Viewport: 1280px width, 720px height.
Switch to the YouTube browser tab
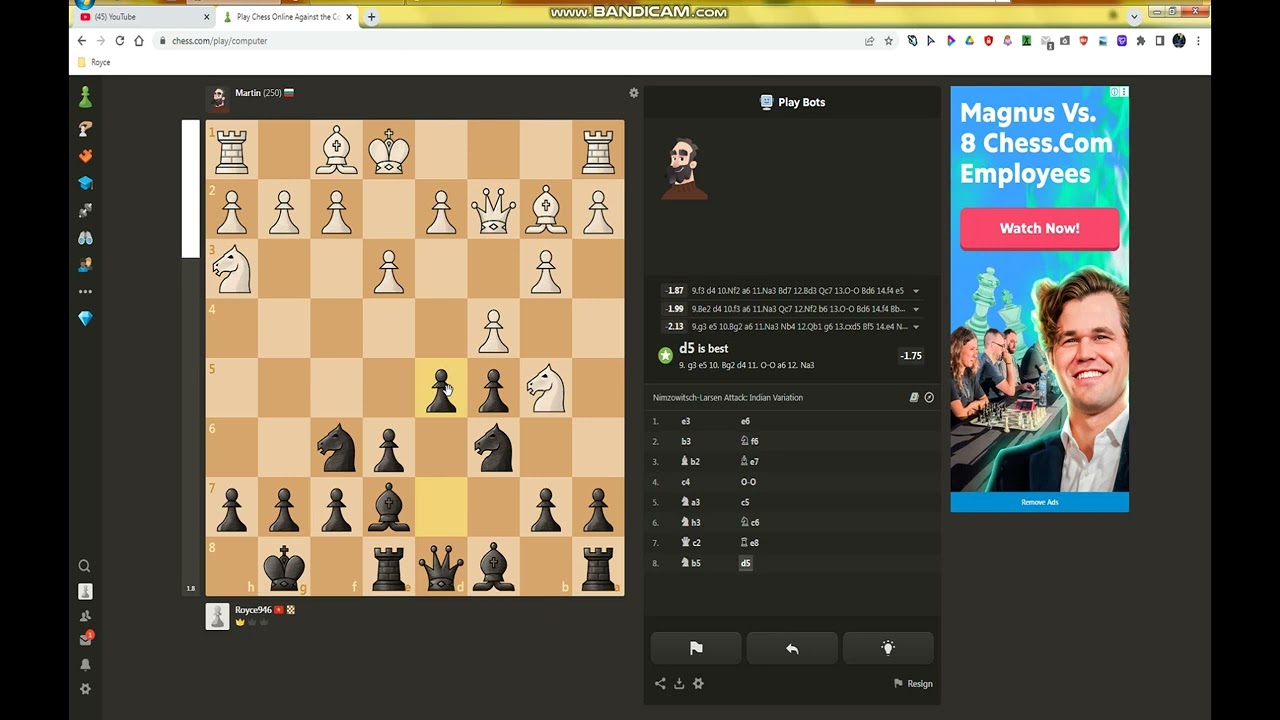coord(145,17)
